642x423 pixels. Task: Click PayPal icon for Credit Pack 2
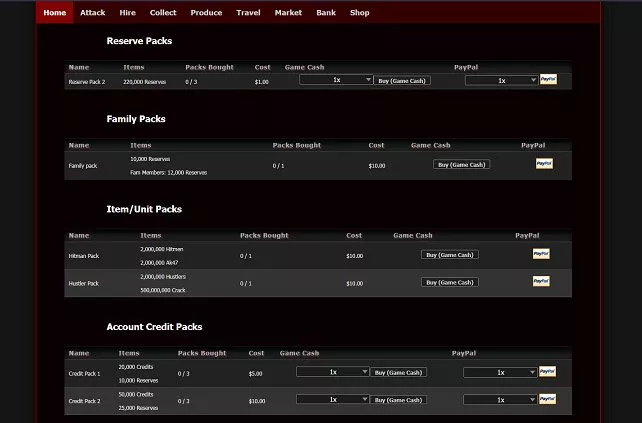(547, 398)
